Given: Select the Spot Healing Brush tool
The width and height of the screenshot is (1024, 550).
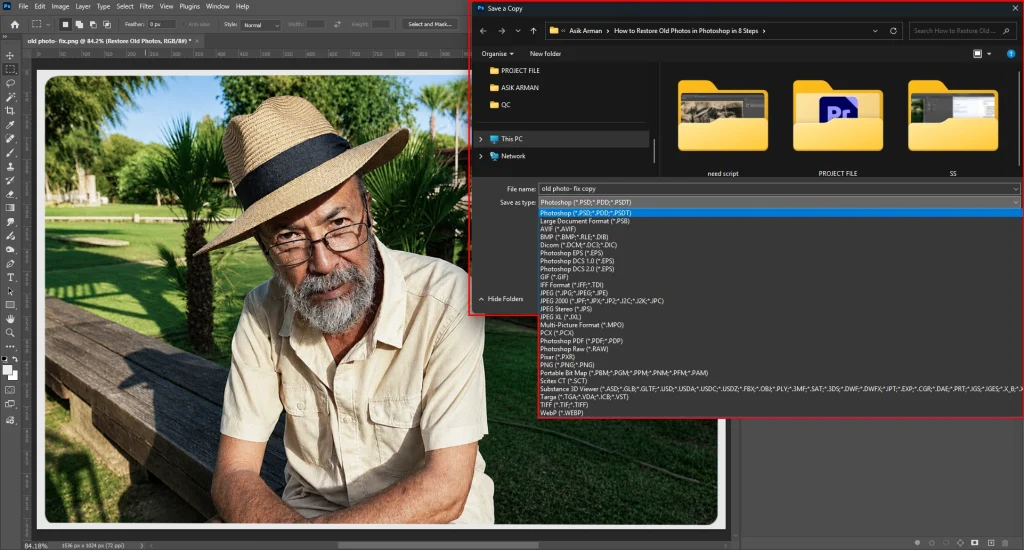Looking at the screenshot, I should click(10, 138).
